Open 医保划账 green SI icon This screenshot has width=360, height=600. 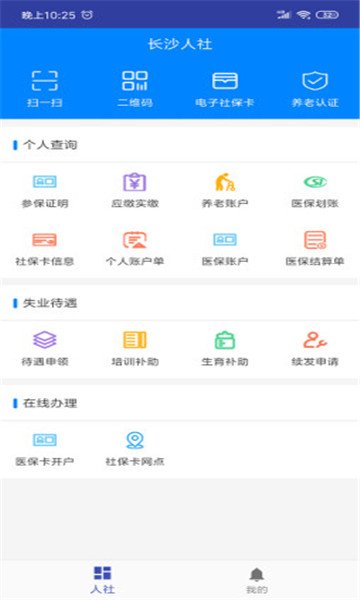point(315,182)
